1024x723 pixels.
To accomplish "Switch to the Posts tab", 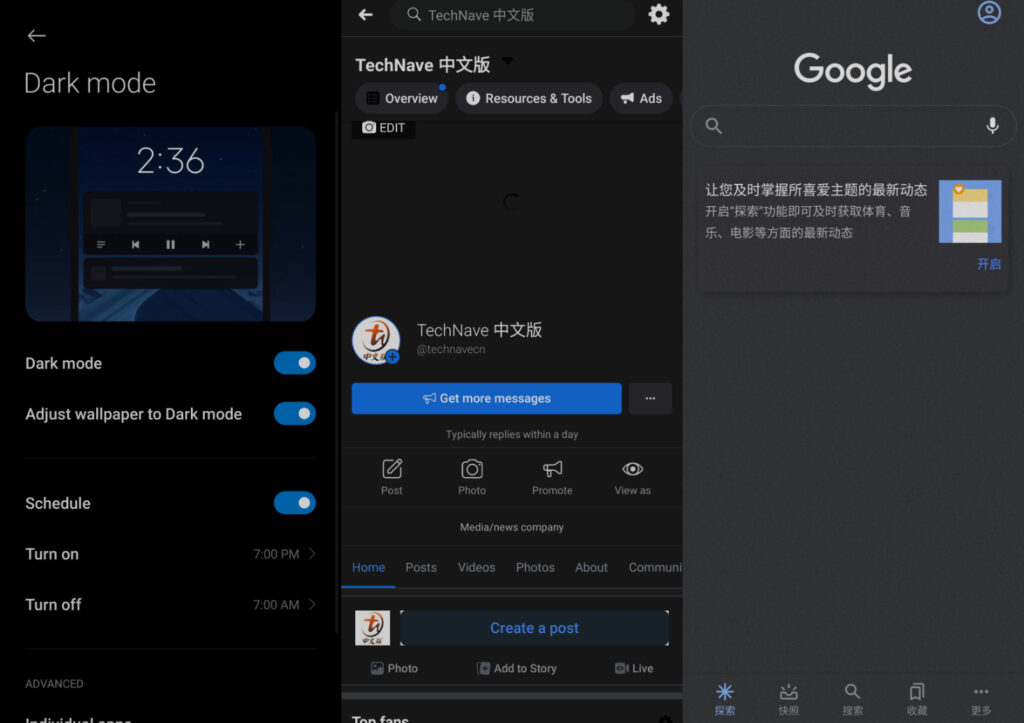I will pos(421,568).
